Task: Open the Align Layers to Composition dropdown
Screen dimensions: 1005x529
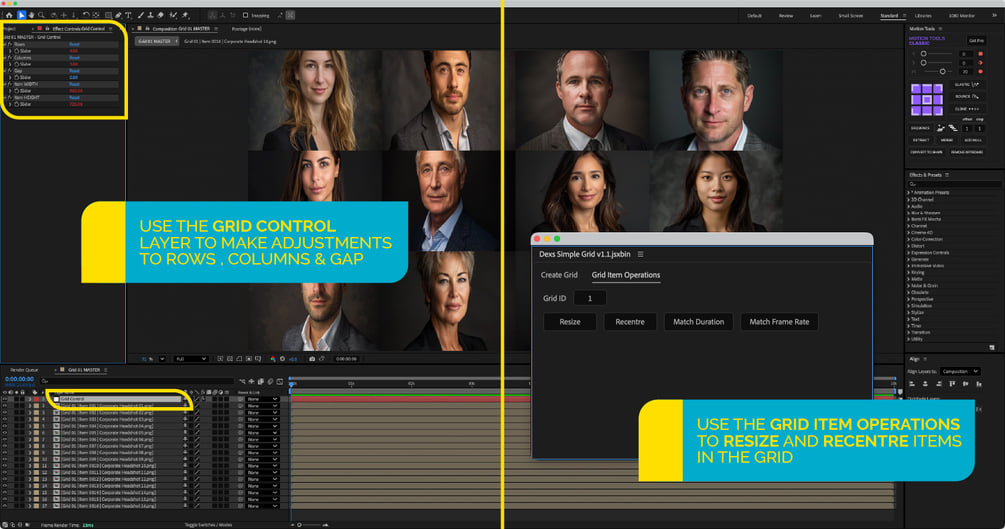Action: coord(960,371)
